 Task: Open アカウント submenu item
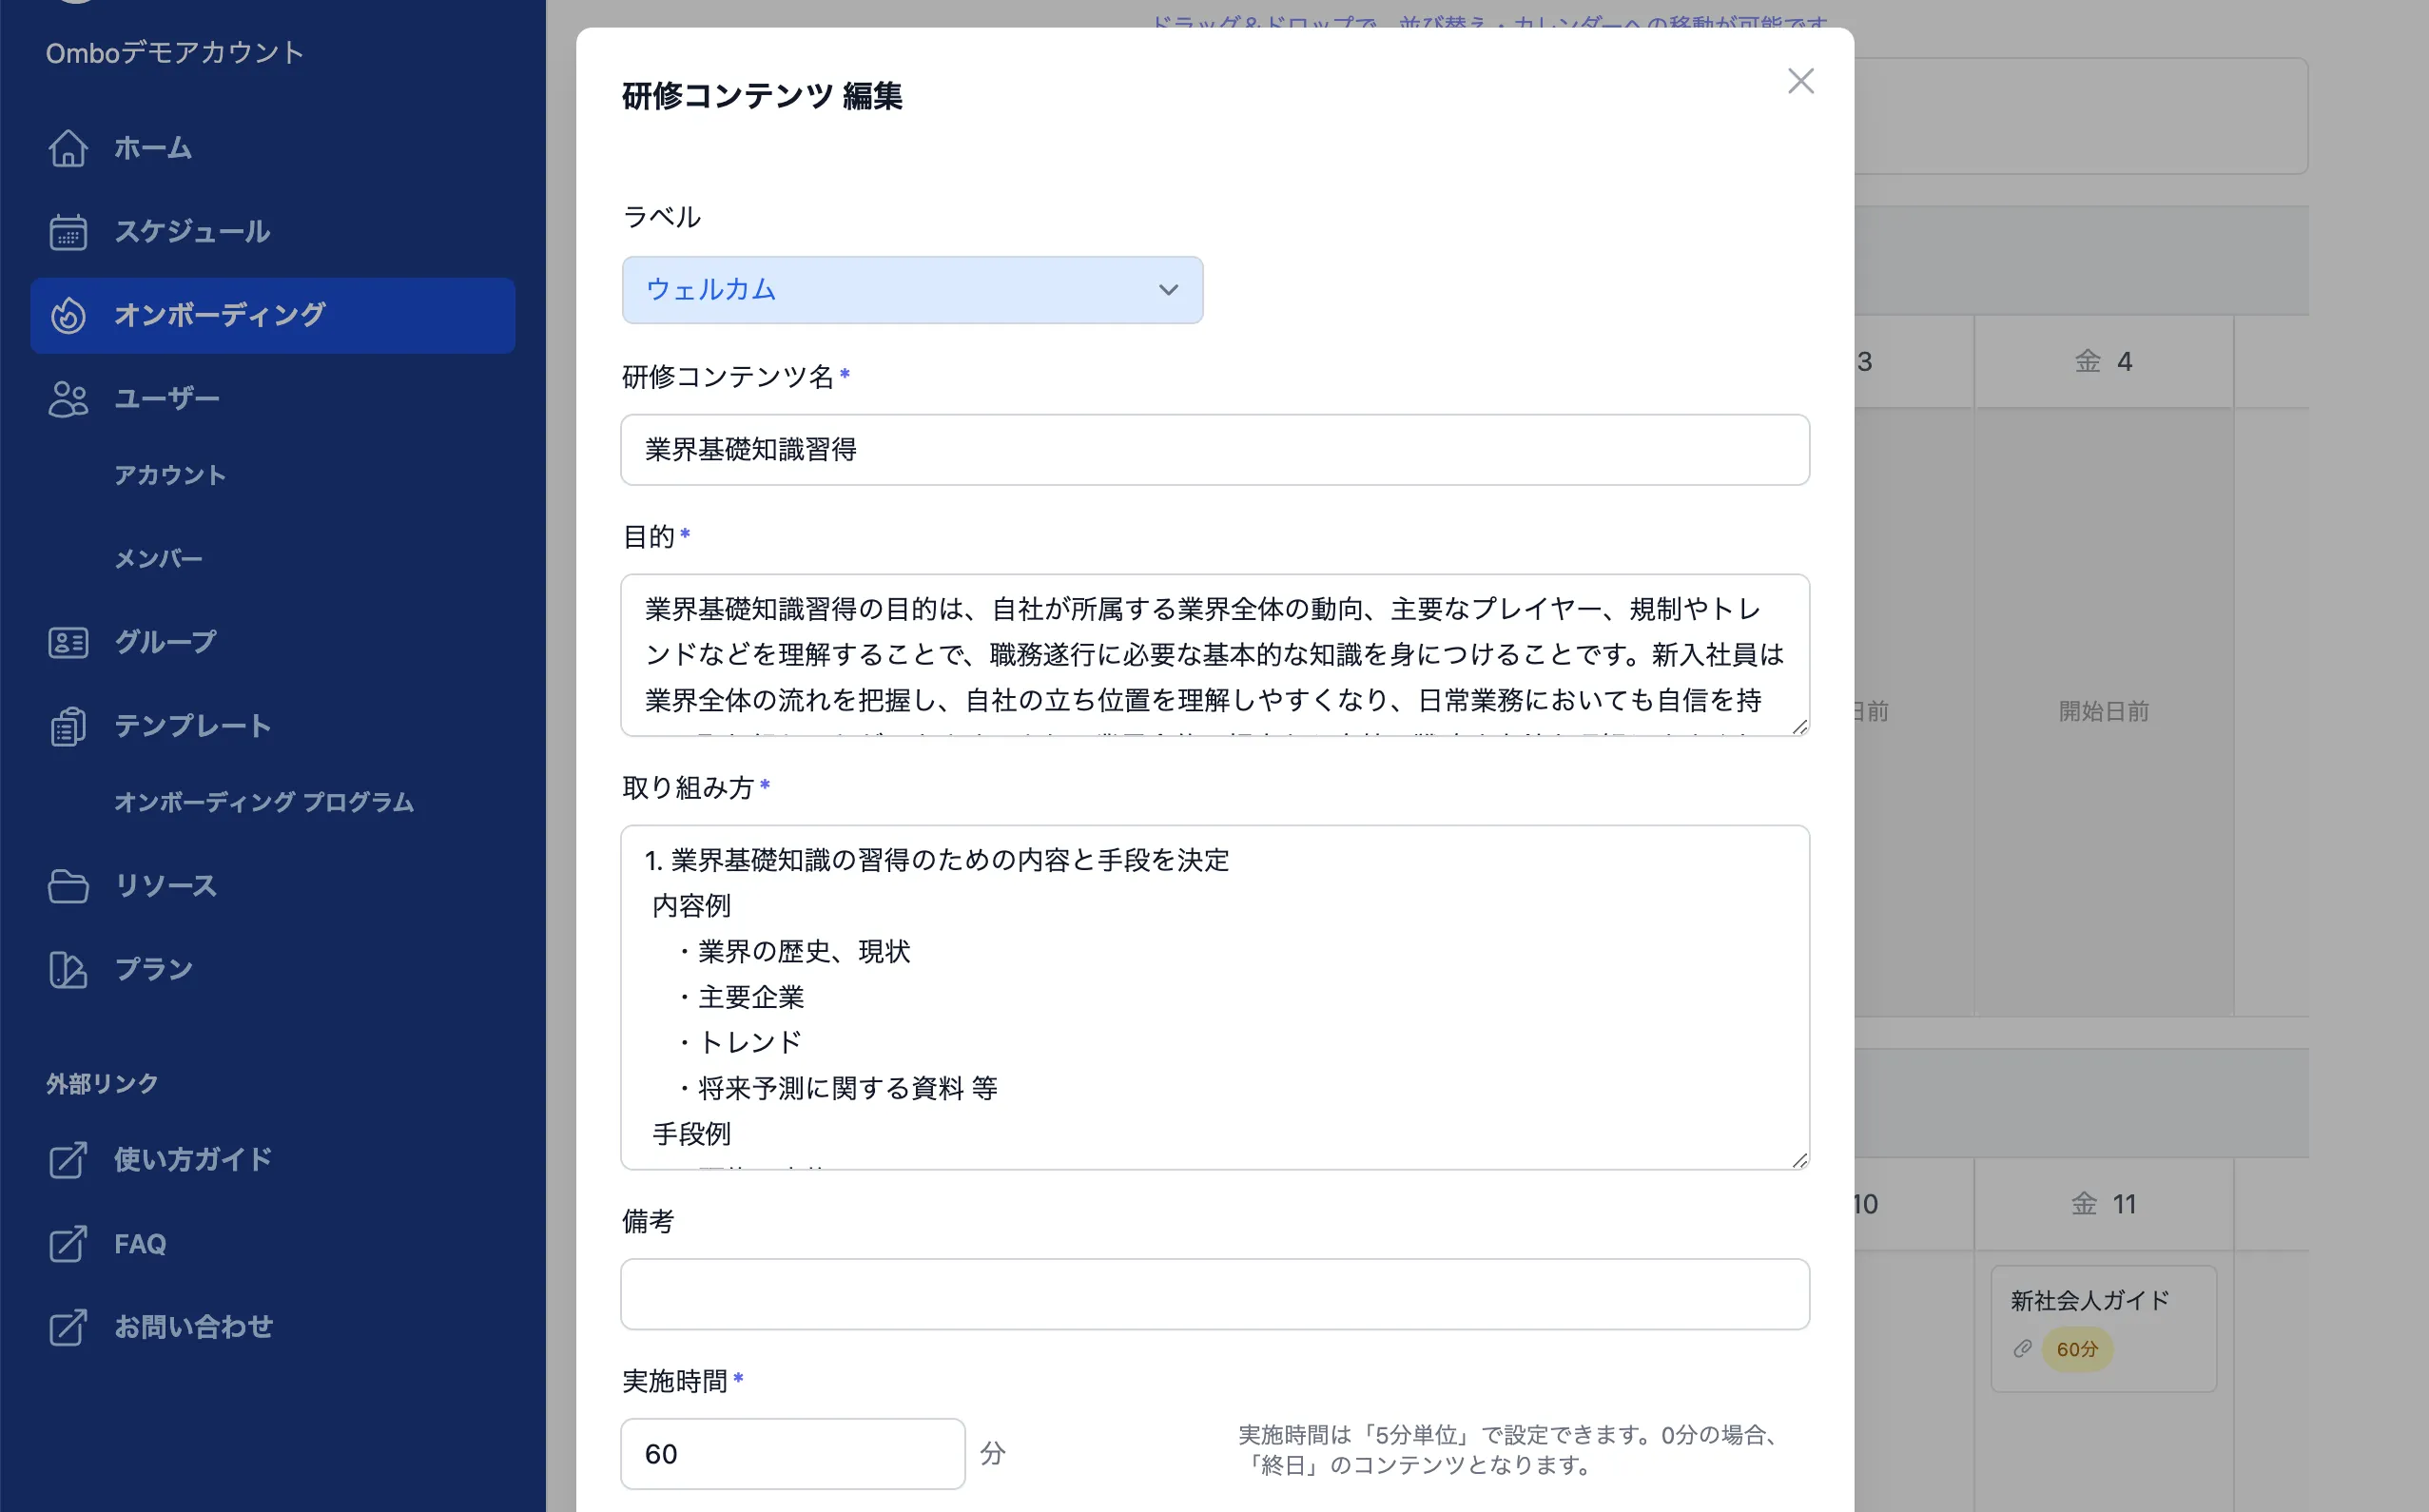[170, 475]
